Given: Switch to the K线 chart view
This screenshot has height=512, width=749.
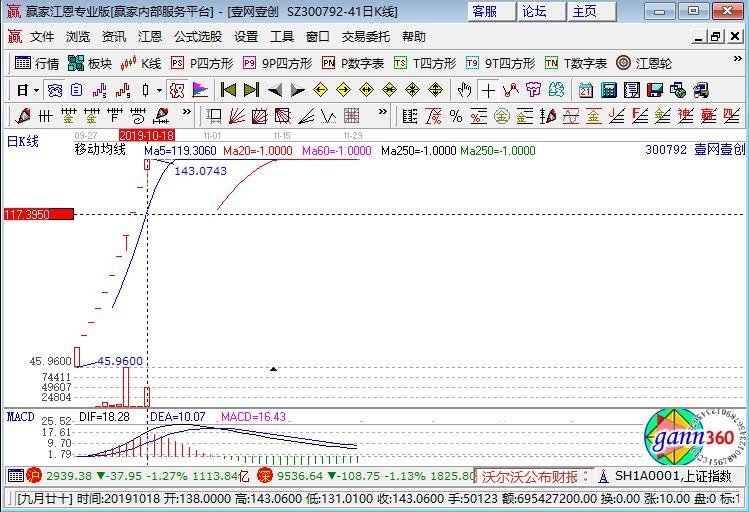Looking at the screenshot, I should [140, 63].
